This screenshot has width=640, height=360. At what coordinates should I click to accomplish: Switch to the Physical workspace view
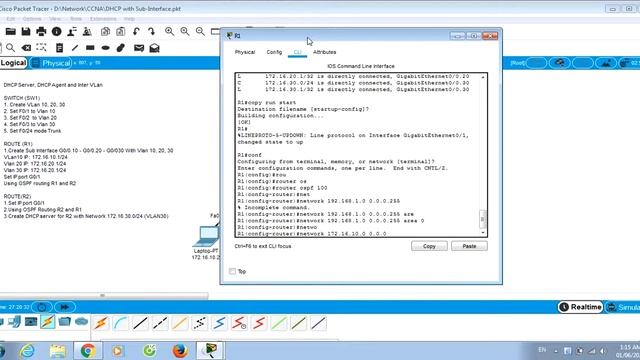(x=52, y=63)
